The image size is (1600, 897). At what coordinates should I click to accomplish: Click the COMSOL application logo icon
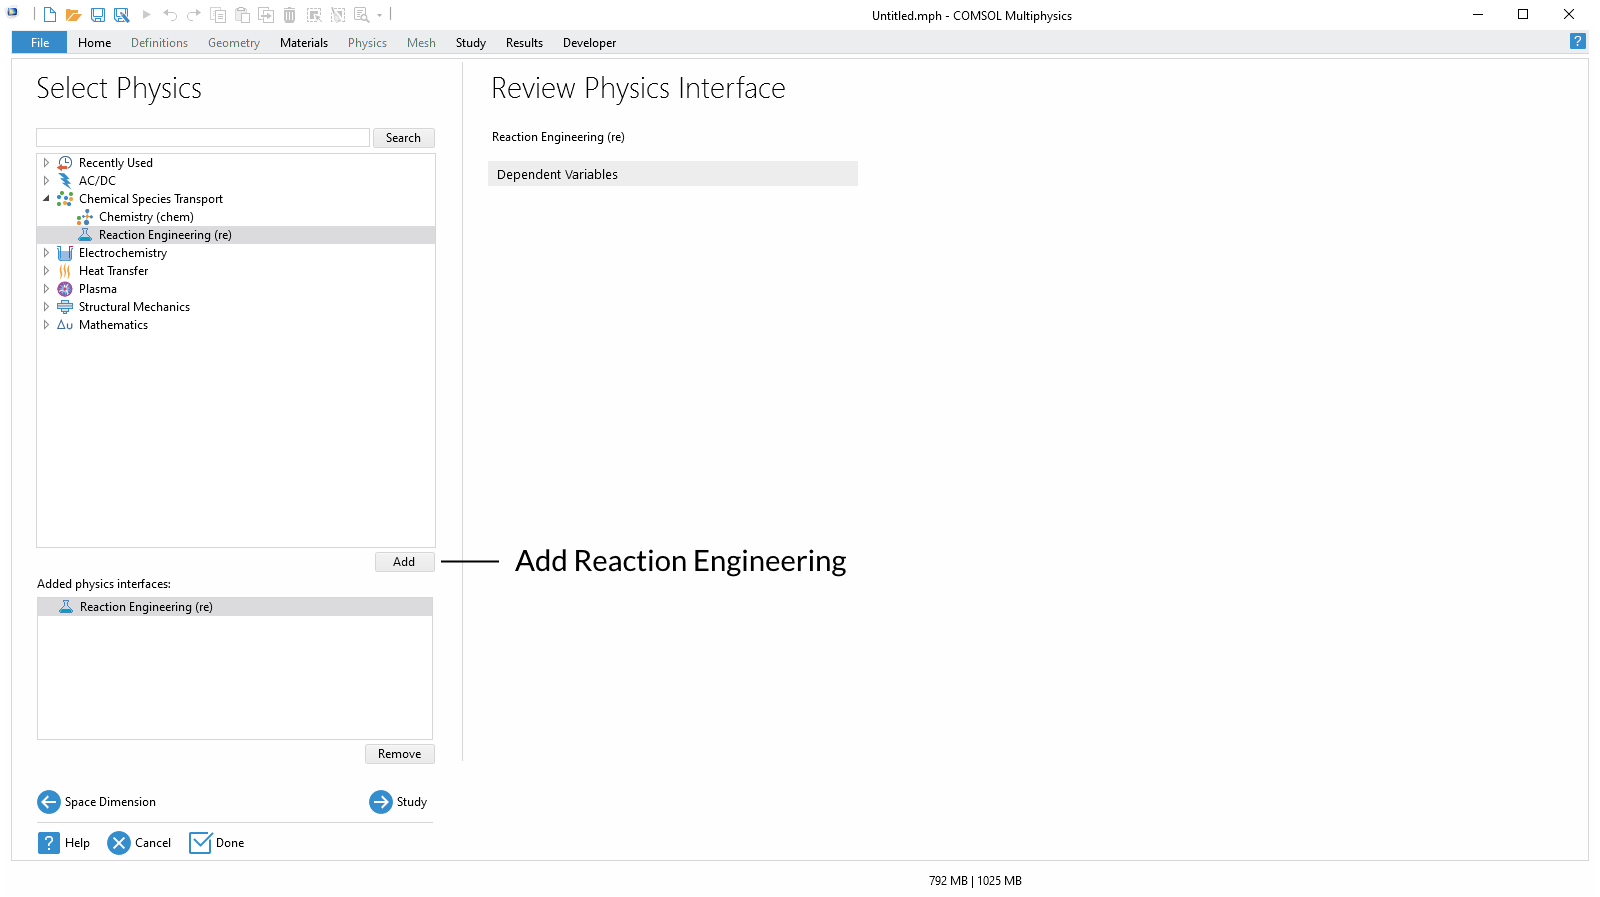click(x=13, y=13)
